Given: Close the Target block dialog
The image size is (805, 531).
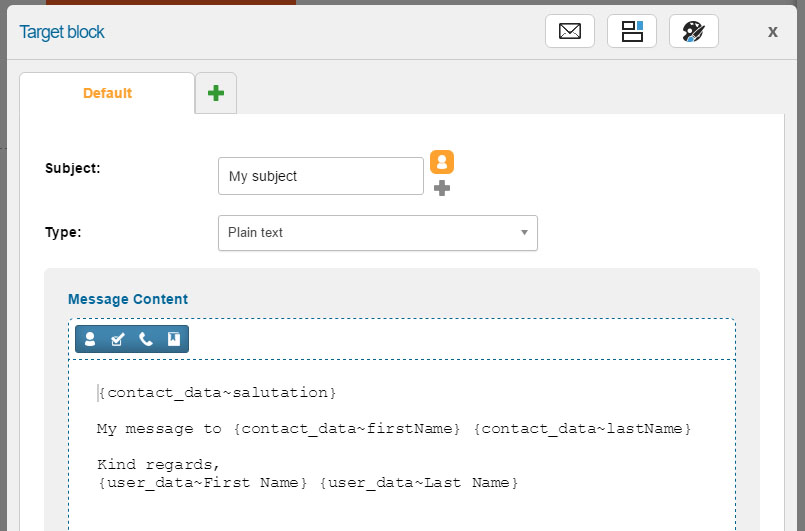Looking at the screenshot, I should click(772, 31).
